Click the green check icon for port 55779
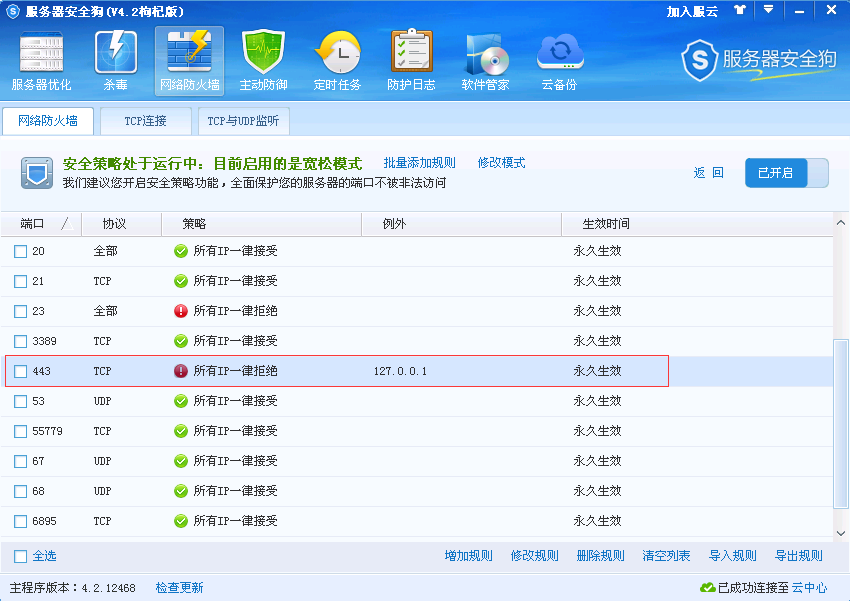This screenshot has width=850, height=601. click(181, 431)
